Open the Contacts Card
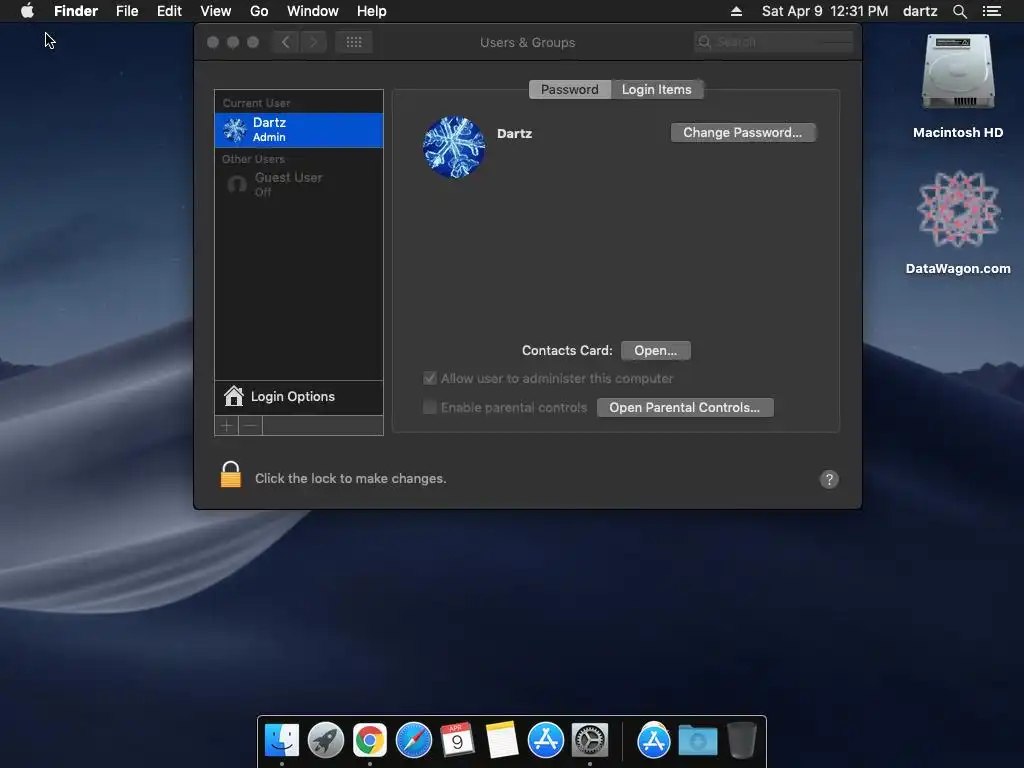The image size is (1024, 768). (x=656, y=351)
